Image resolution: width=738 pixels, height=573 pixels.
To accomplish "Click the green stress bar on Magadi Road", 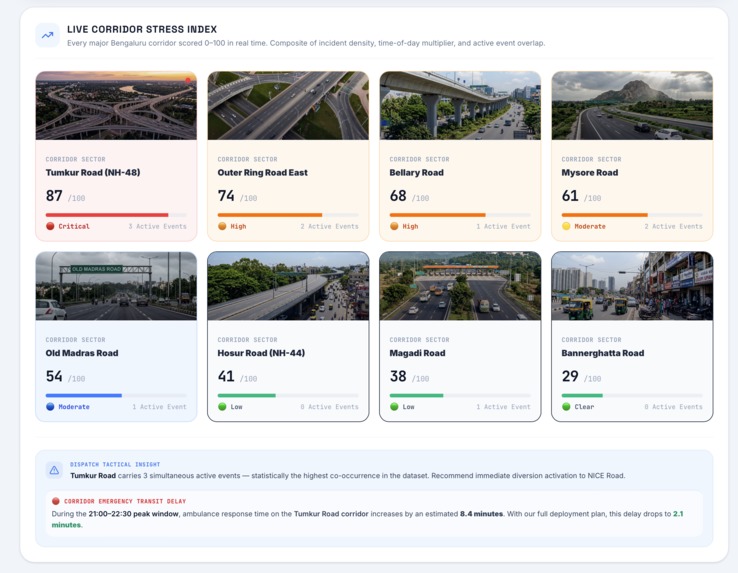I will [x=417, y=395].
